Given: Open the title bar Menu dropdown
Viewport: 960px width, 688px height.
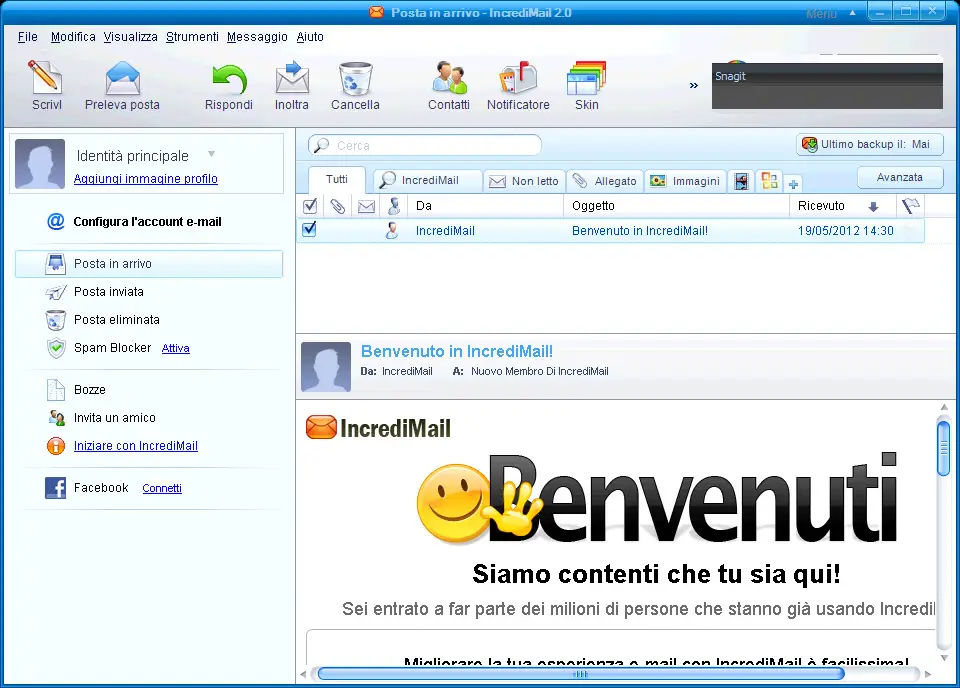Looking at the screenshot, I should pos(830,13).
